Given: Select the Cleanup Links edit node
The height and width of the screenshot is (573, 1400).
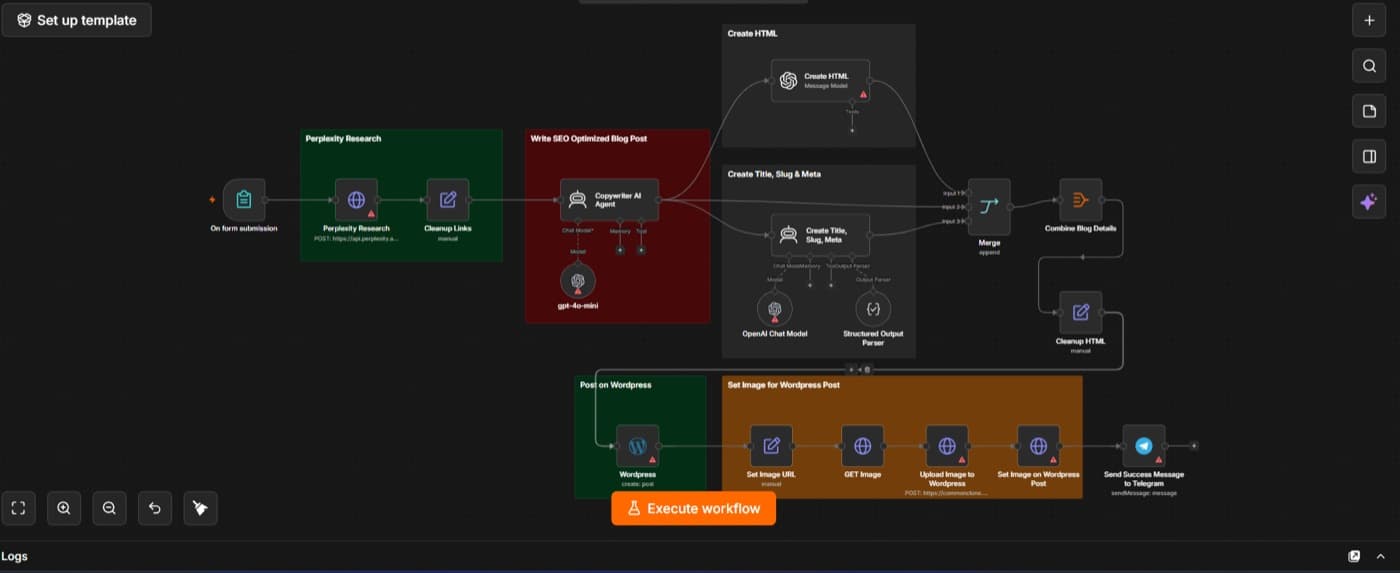Looking at the screenshot, I should (448, 200).
